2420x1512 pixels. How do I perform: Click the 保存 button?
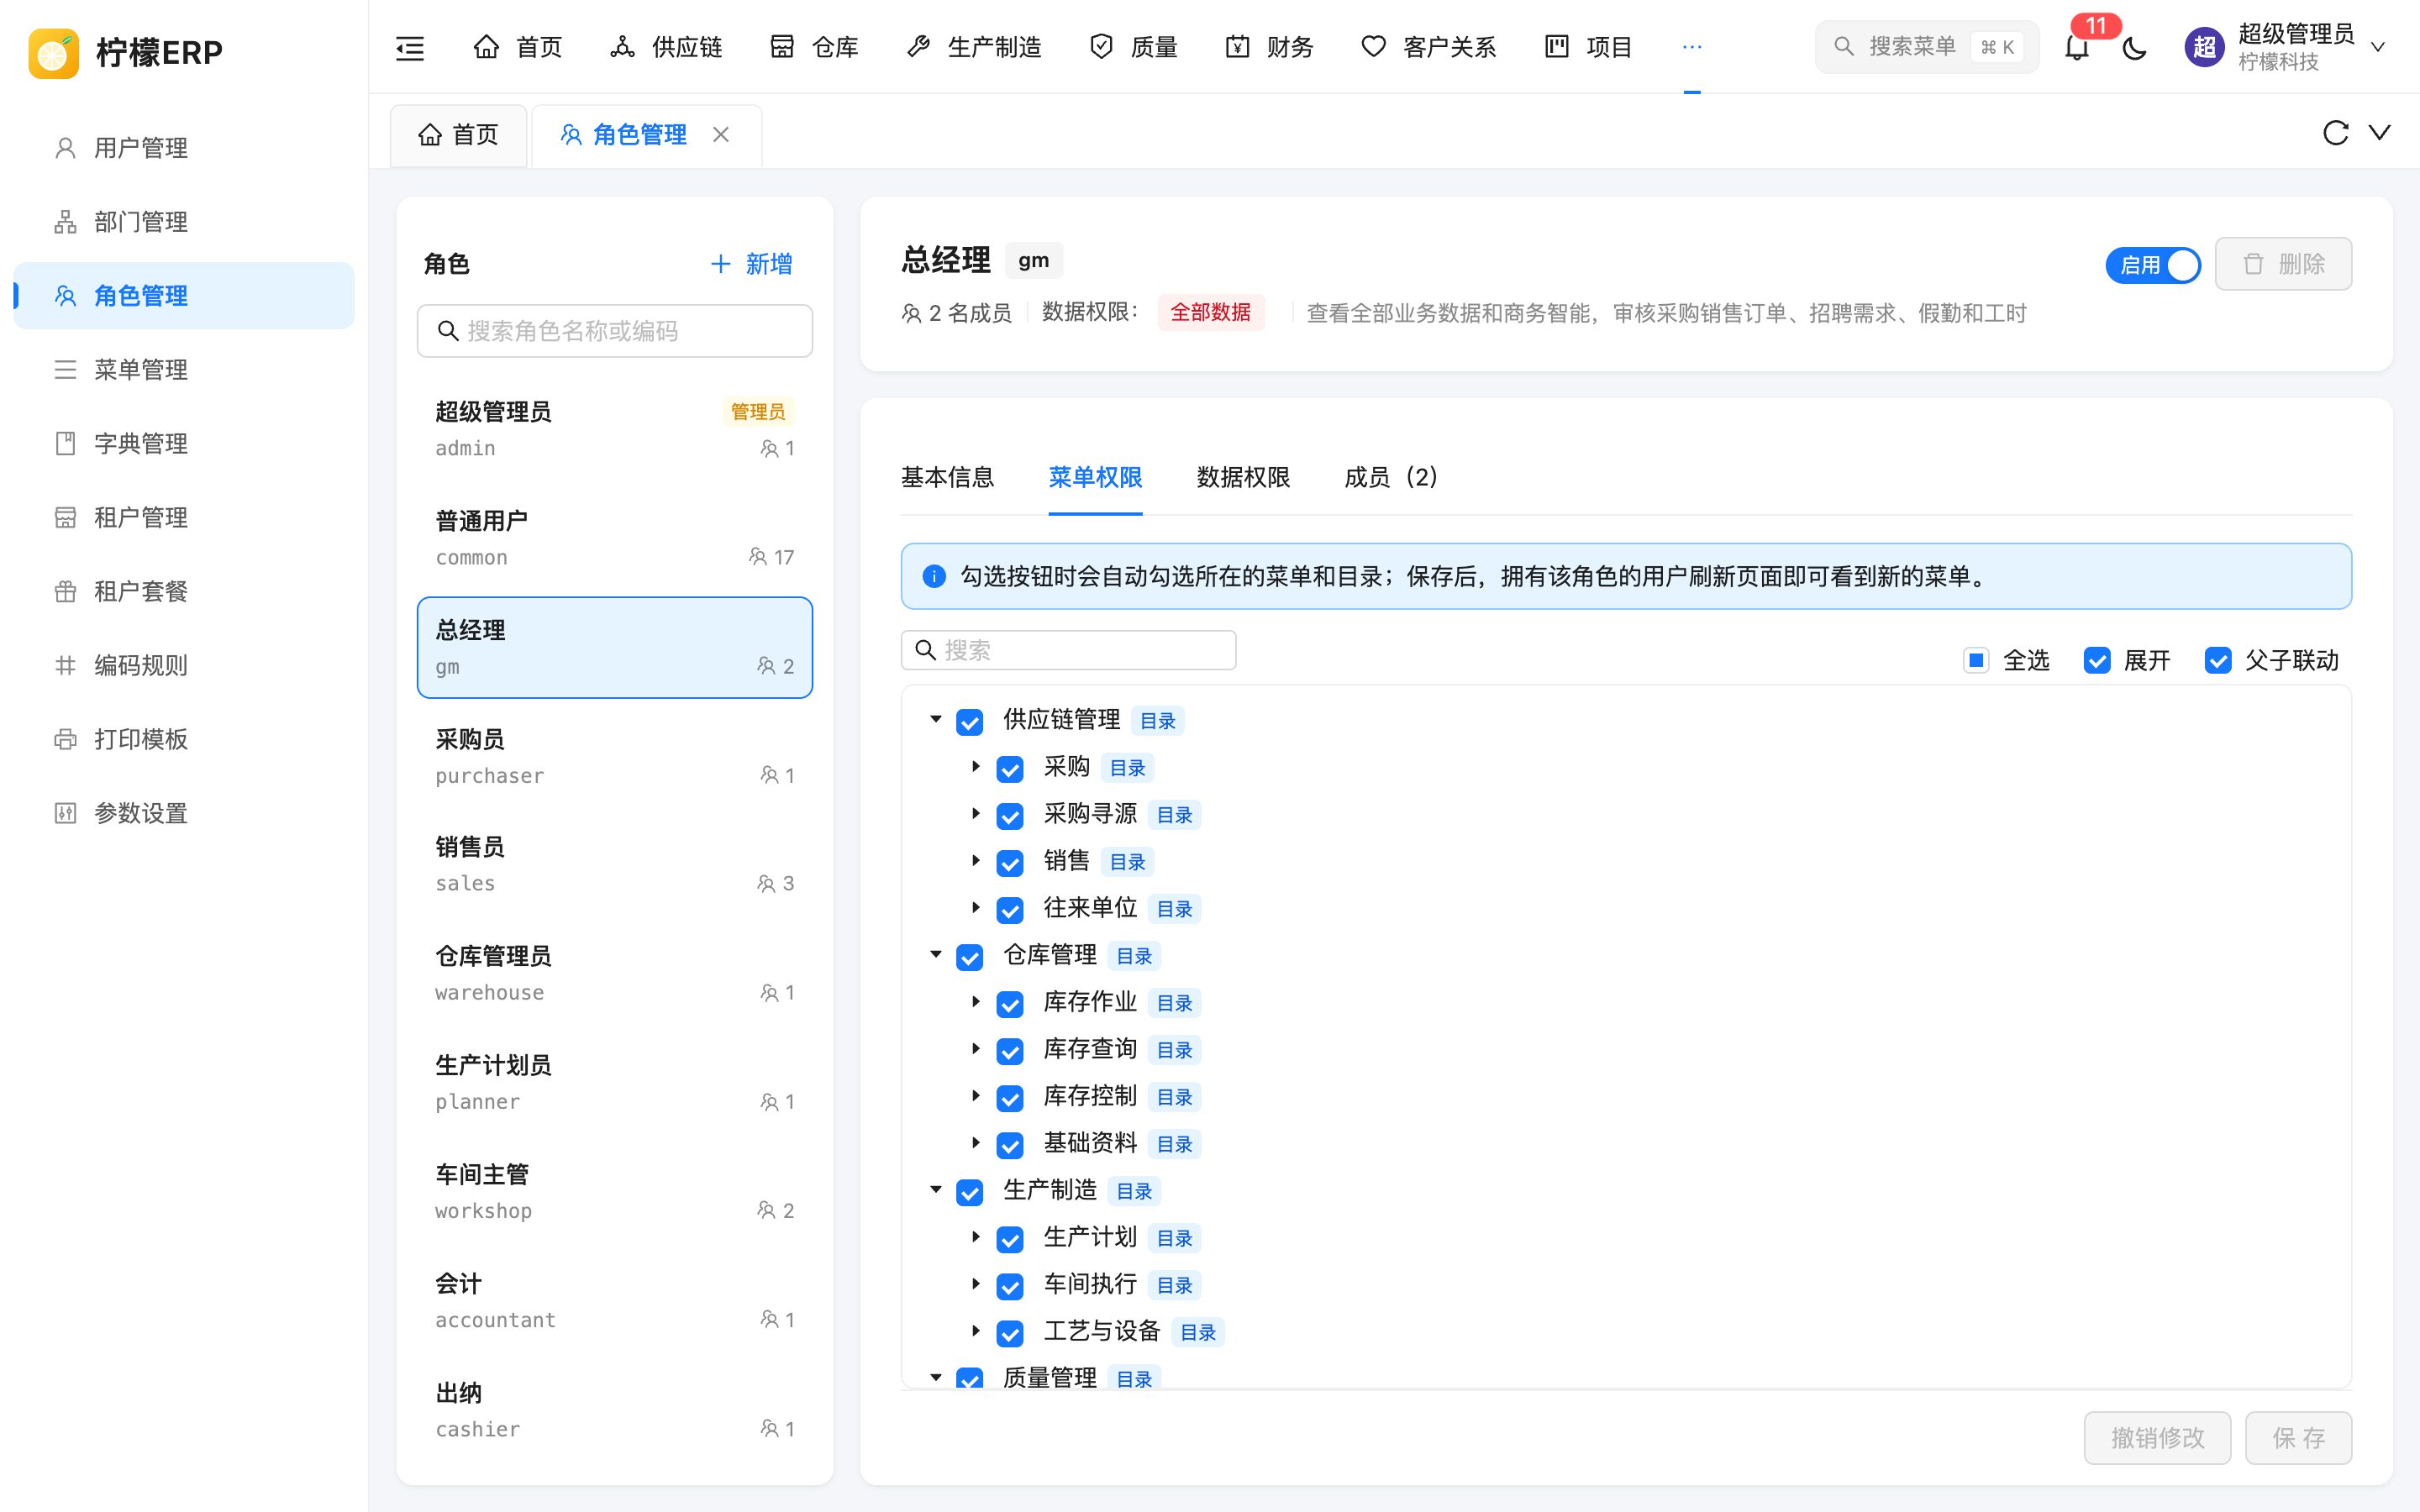(2298, 1438)
